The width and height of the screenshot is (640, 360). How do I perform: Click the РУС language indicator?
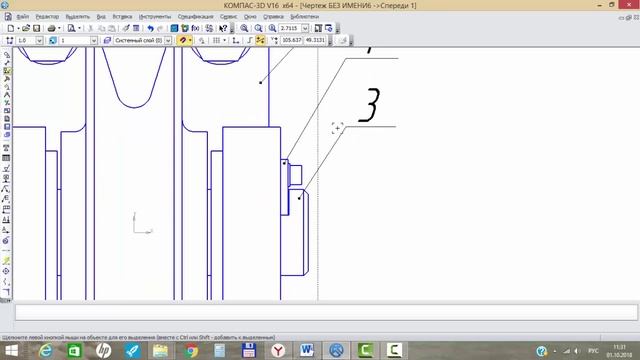click(x=593, y=351)
